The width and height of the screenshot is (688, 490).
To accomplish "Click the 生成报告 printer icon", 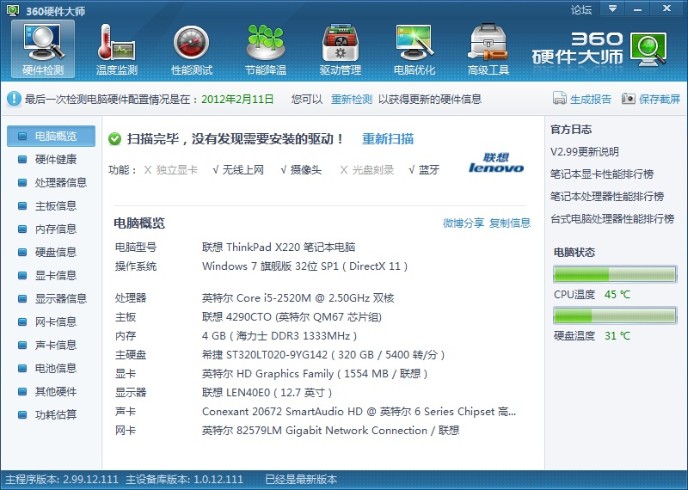I will (559, 98).
